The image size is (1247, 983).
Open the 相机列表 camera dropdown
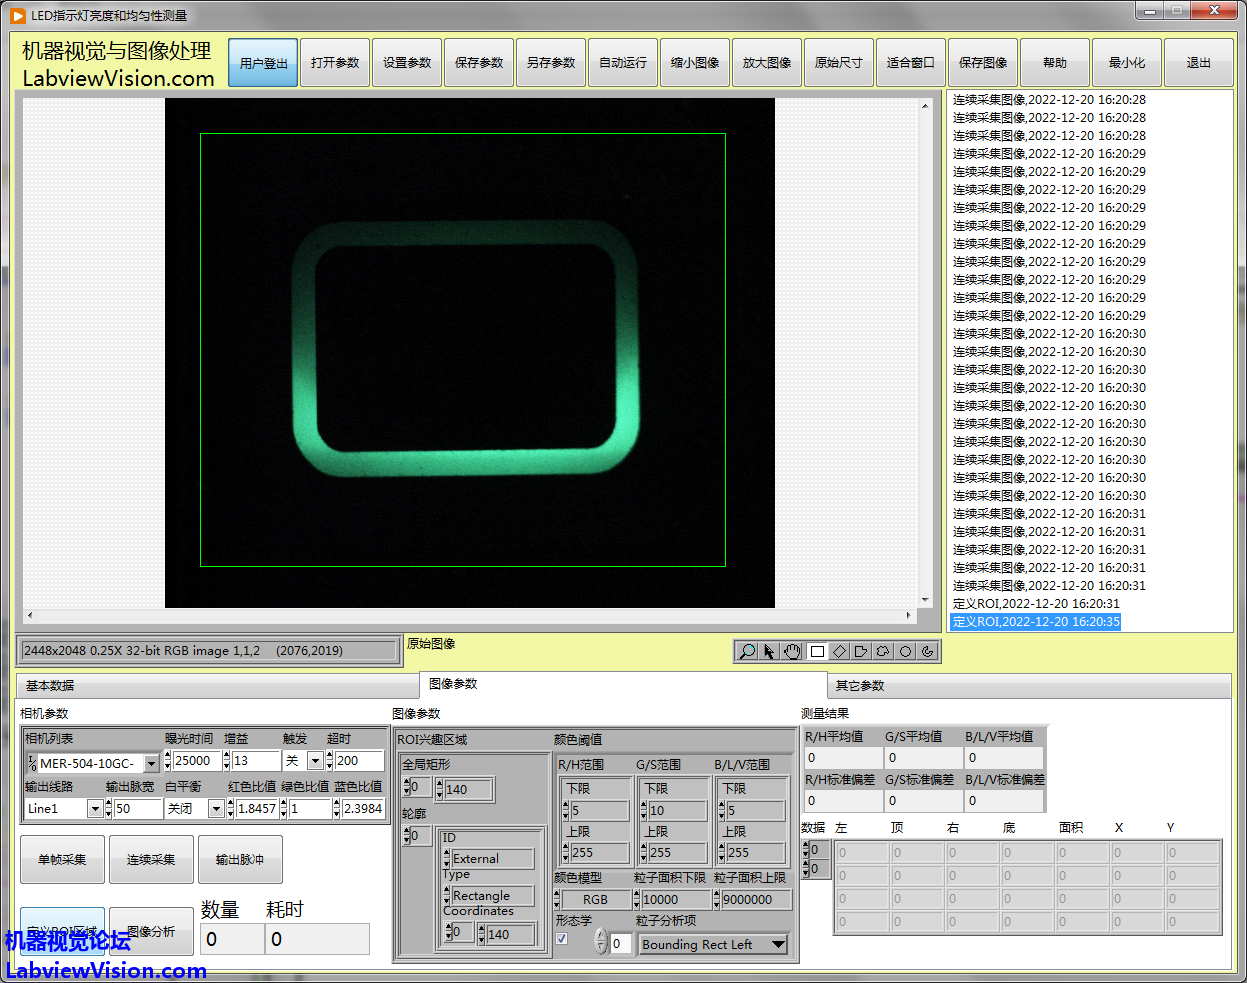(x=151, y=764)
